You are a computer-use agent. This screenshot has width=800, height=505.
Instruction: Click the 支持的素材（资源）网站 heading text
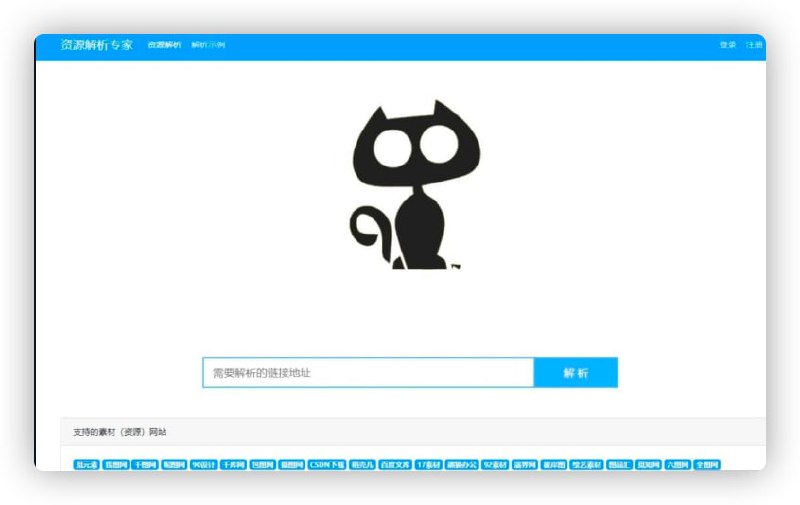pyautogui.click(x=119, y=432)
